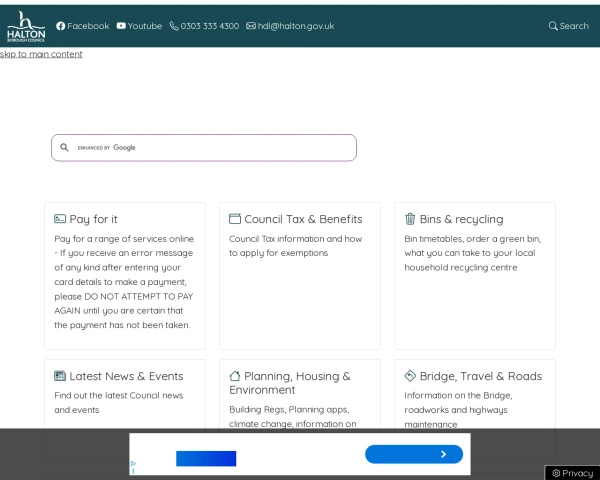This screenshot has width=600, height=480.
Task: Click the Pay for it card icon
Action: [60, 219]
